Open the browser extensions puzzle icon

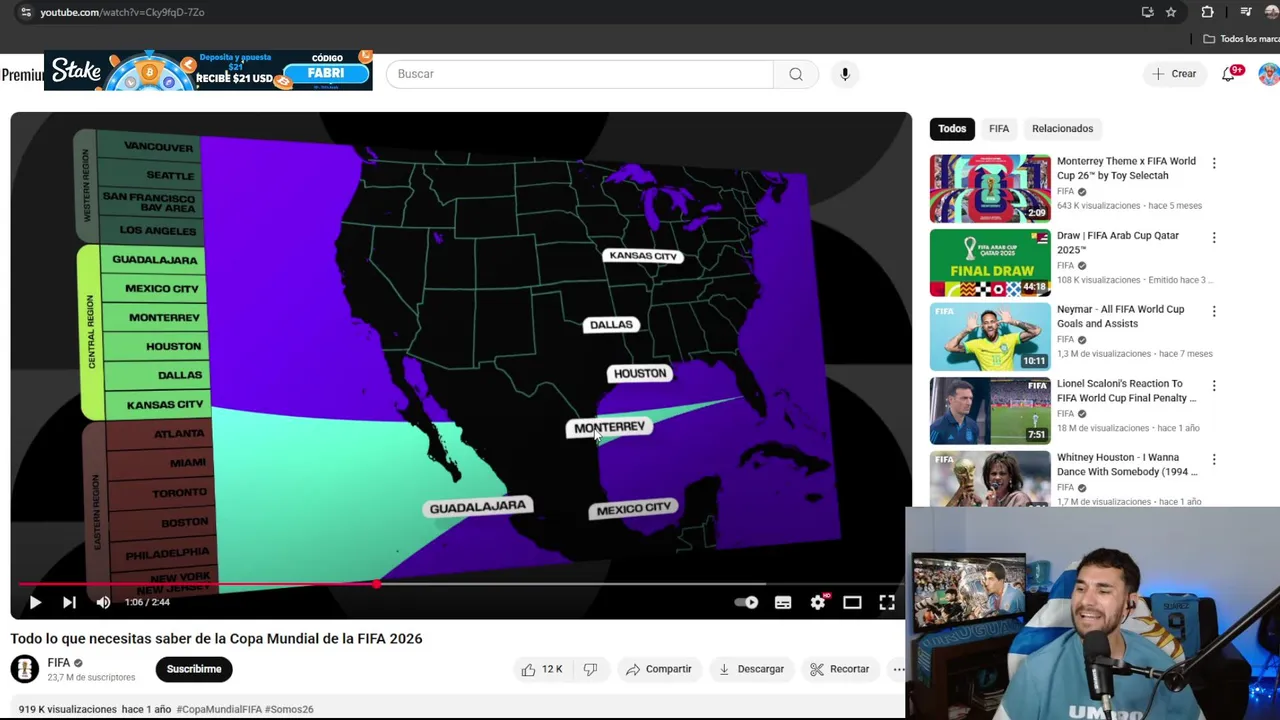point(1207,12)
